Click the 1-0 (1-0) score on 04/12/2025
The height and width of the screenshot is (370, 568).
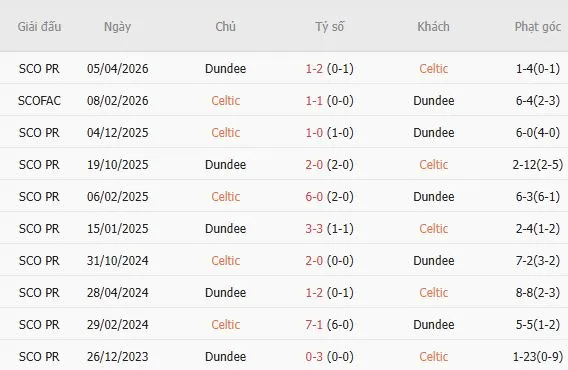(x=329, y=133)
